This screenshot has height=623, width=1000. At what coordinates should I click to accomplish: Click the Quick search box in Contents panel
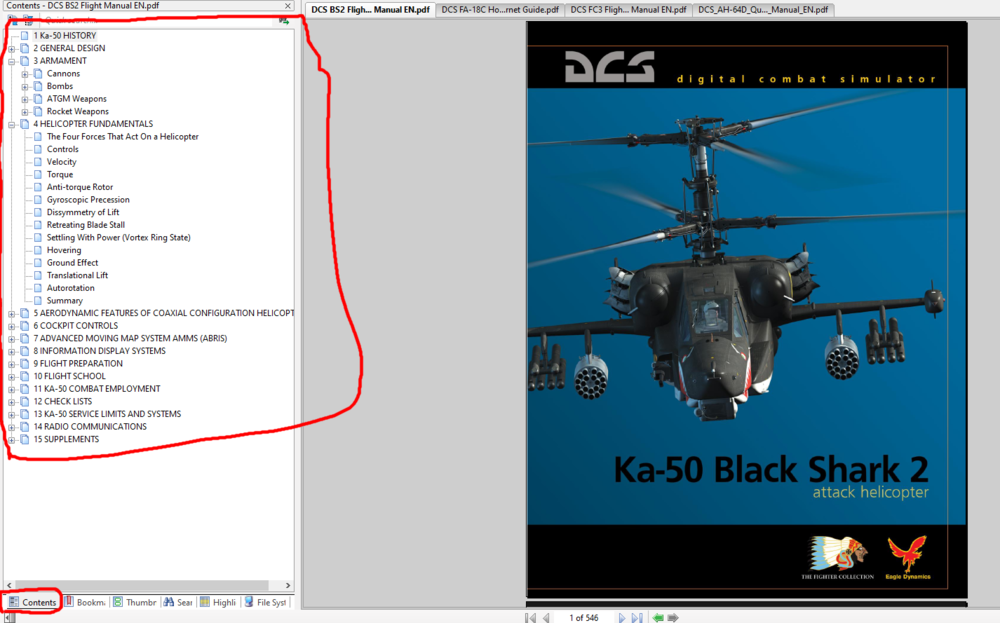pos(156,20)
